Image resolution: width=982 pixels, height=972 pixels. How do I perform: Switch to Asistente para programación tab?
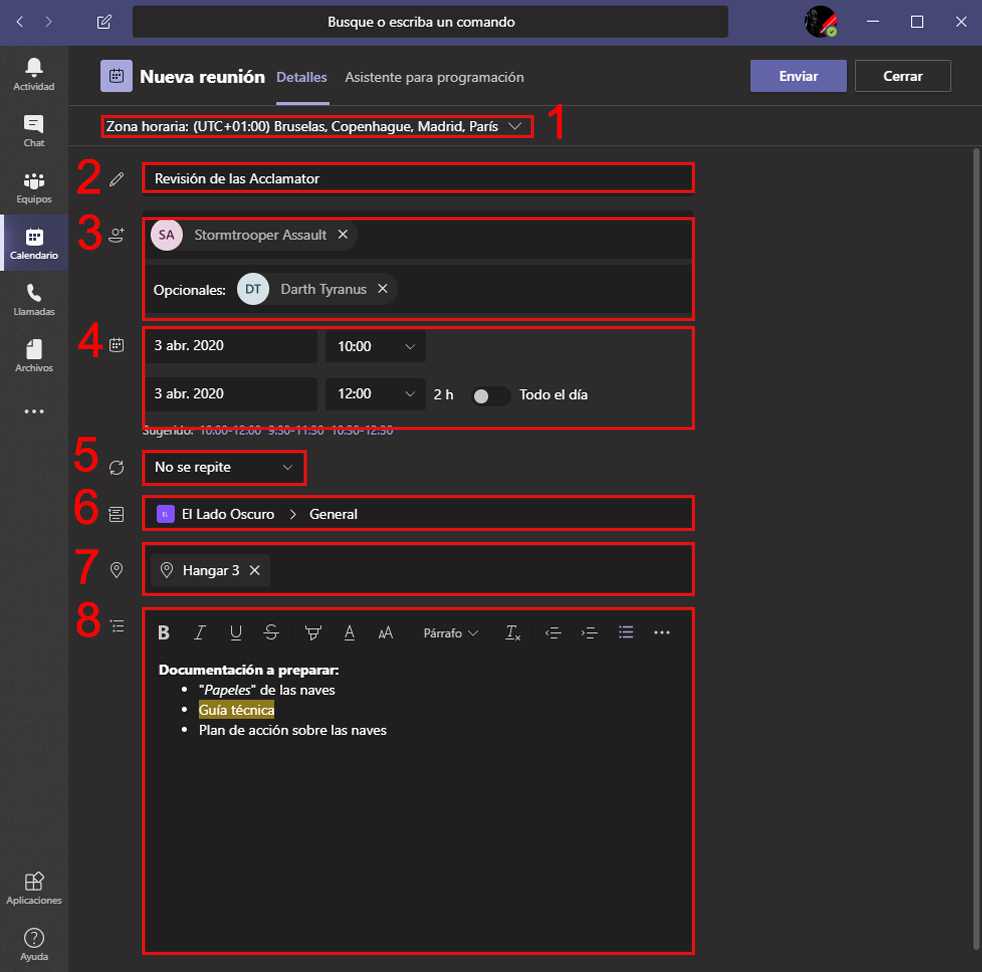[434, 77]
